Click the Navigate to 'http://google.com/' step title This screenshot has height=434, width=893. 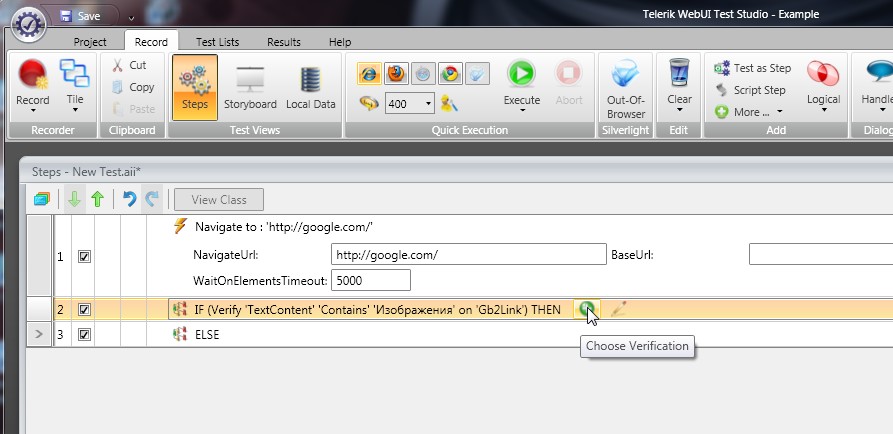[284, 227]
